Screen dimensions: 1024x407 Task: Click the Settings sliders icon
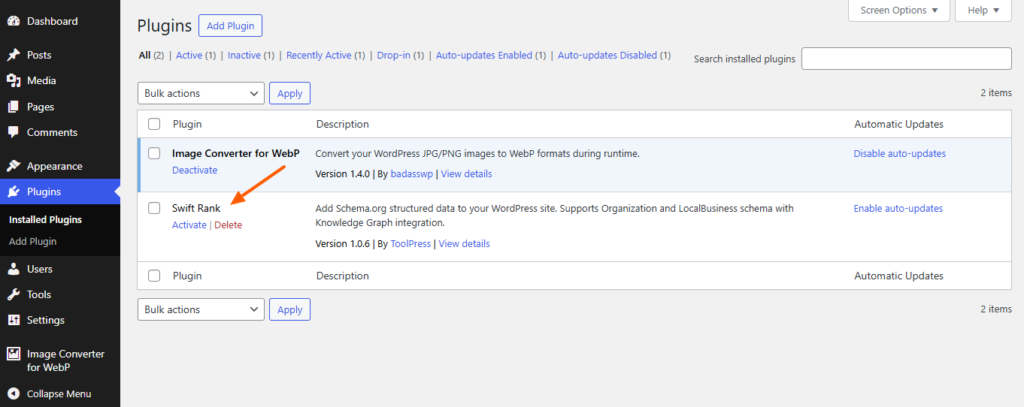click(x=13, y=320)
